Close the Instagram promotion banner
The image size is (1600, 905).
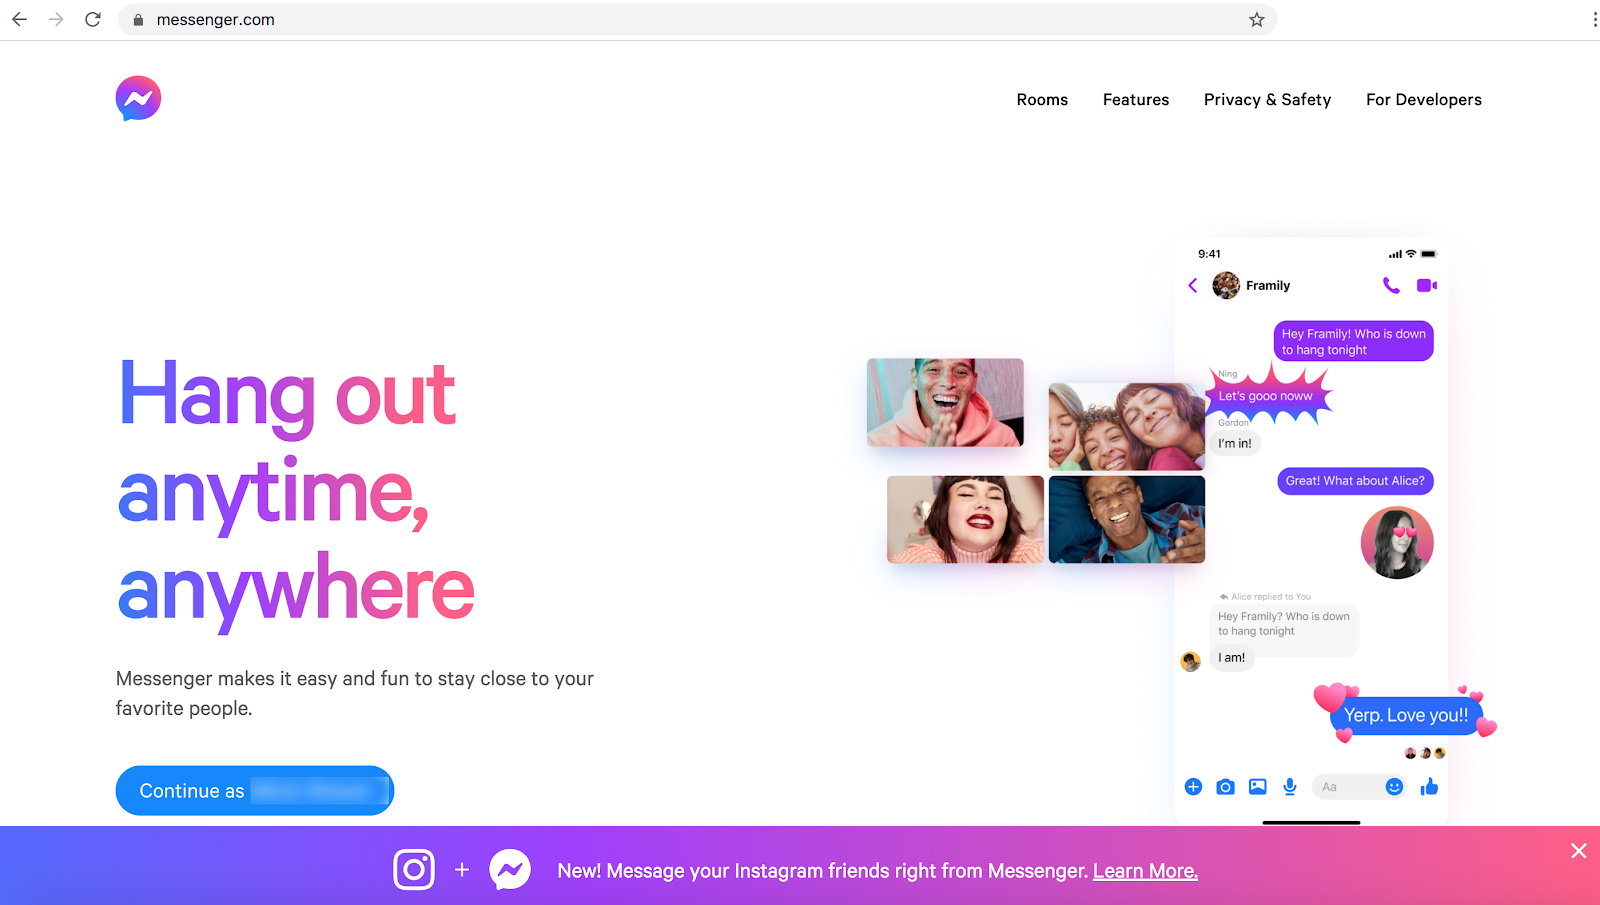[x=1579, y=851]
